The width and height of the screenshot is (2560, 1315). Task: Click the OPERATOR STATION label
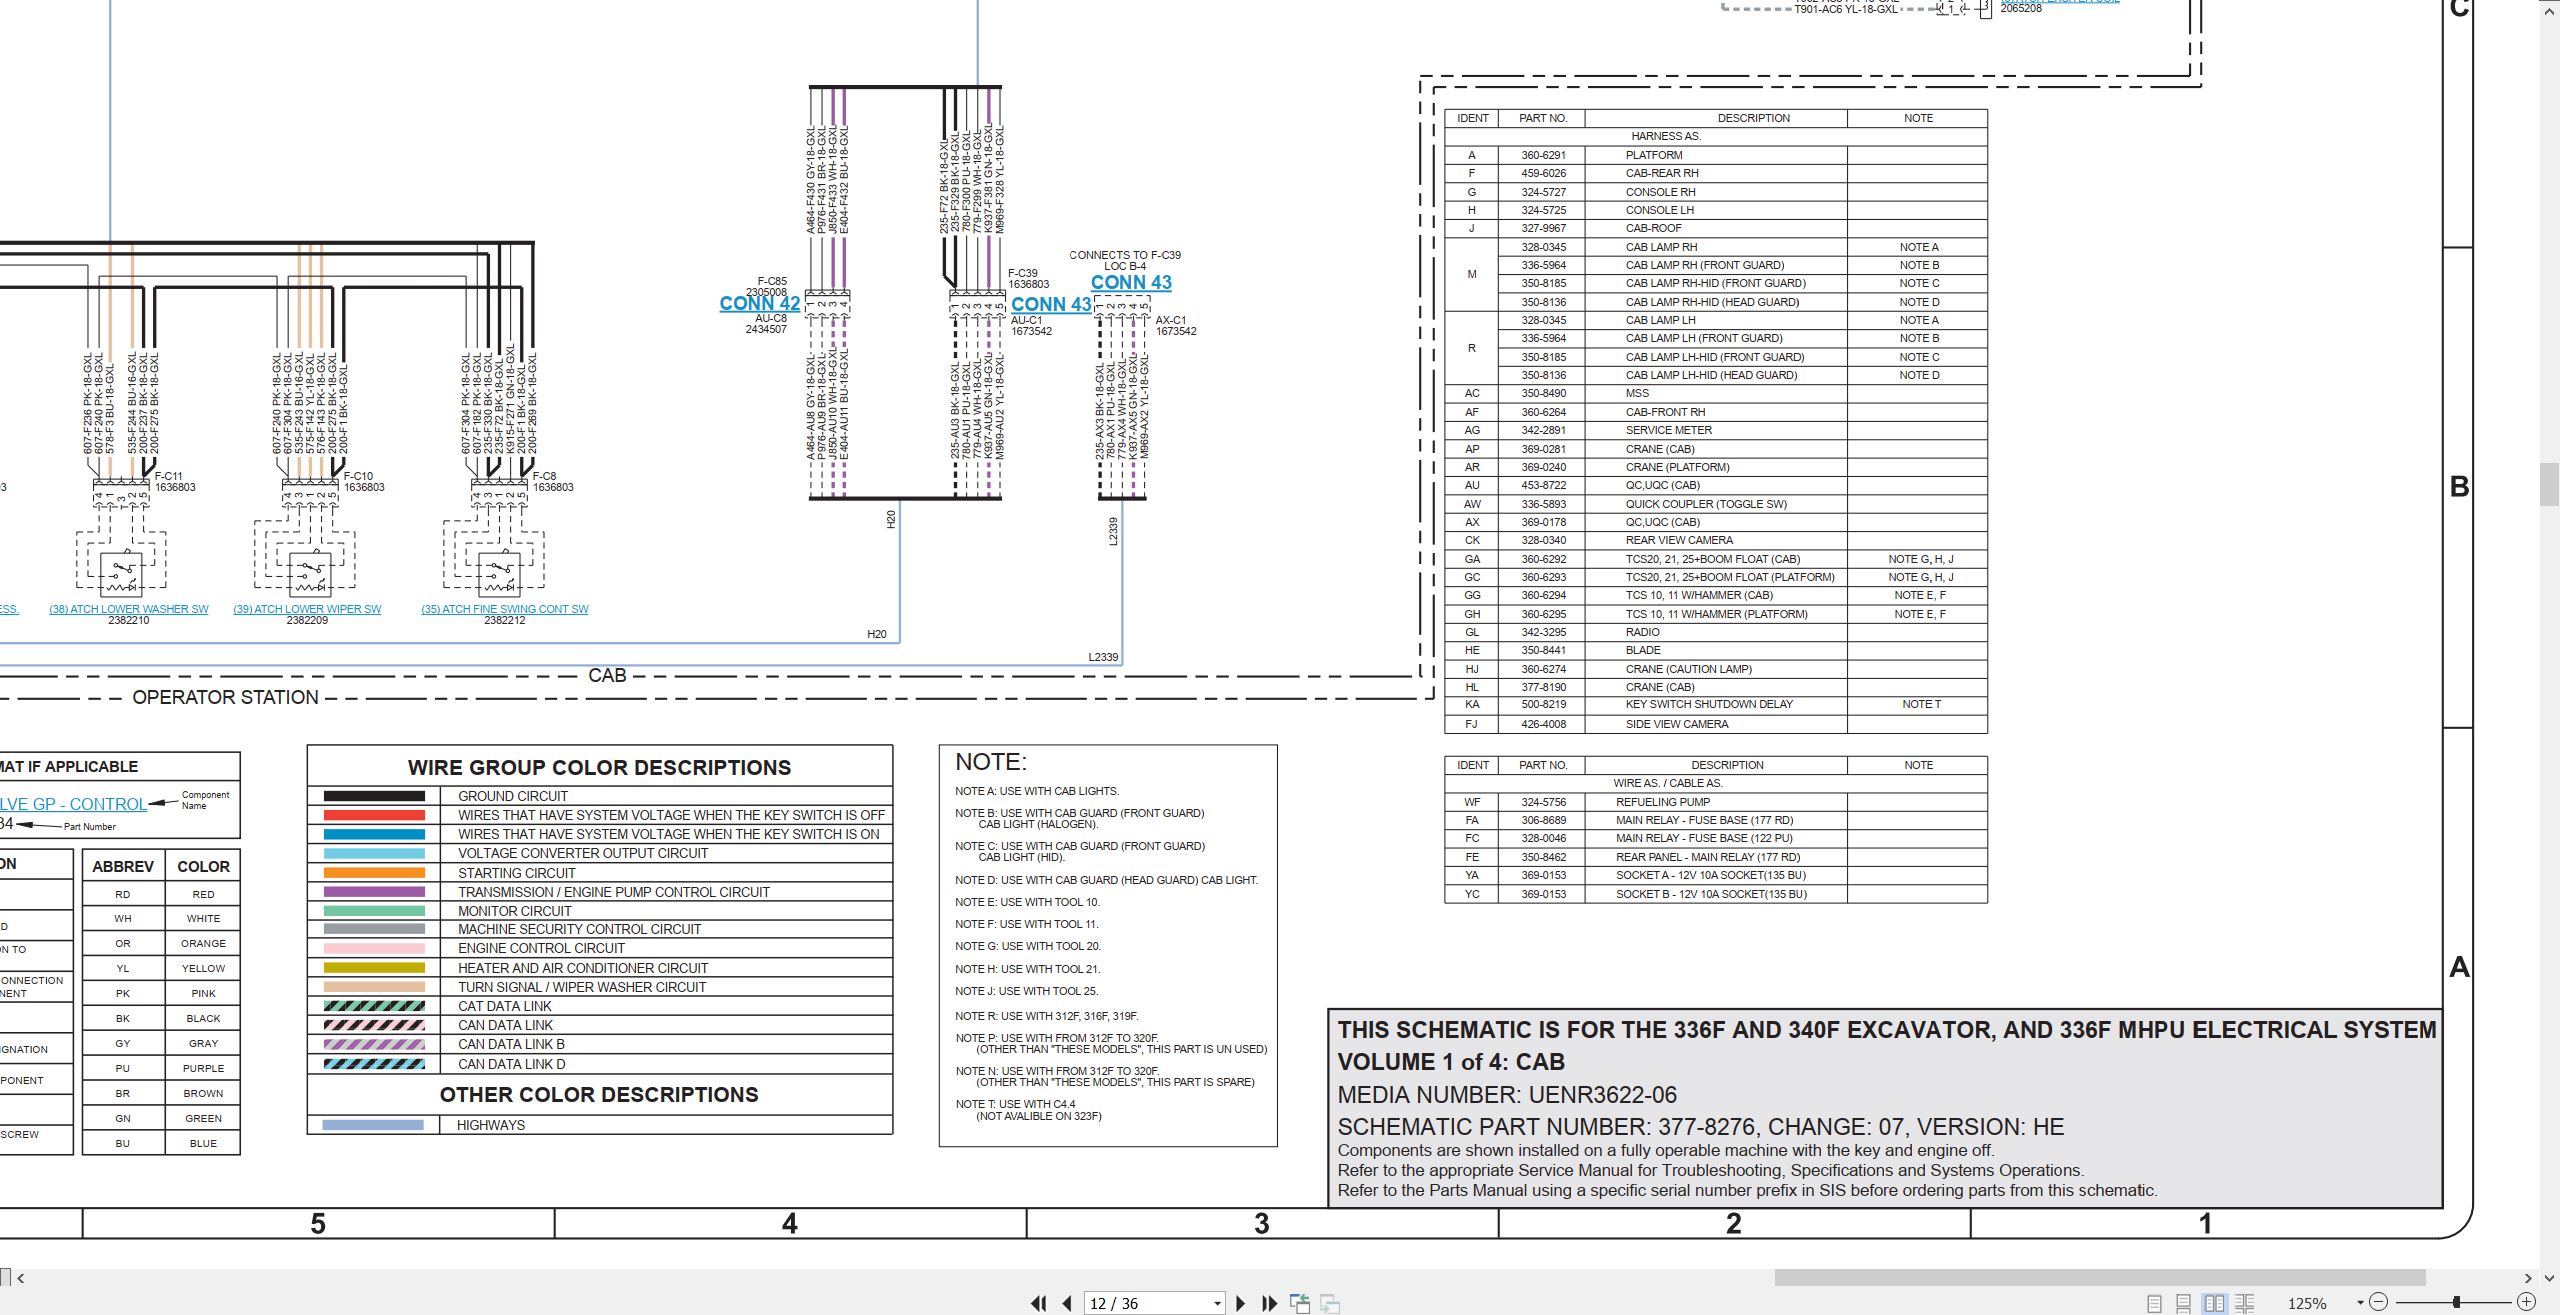click(x=226, y=697)
